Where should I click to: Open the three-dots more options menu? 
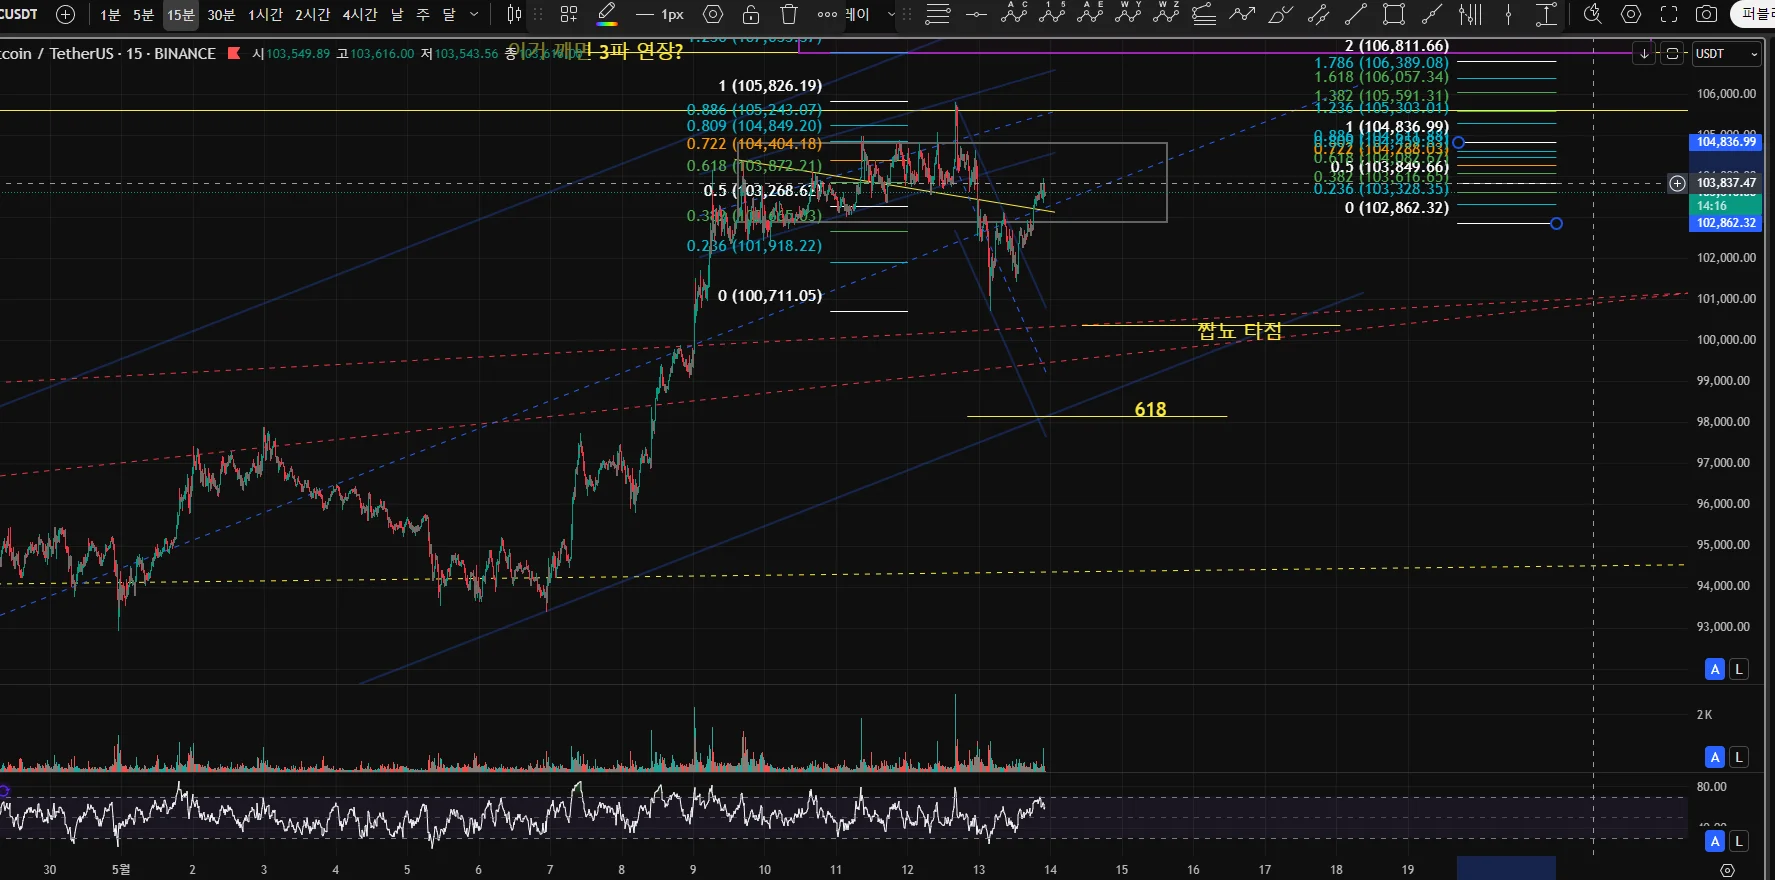[827, 14]
